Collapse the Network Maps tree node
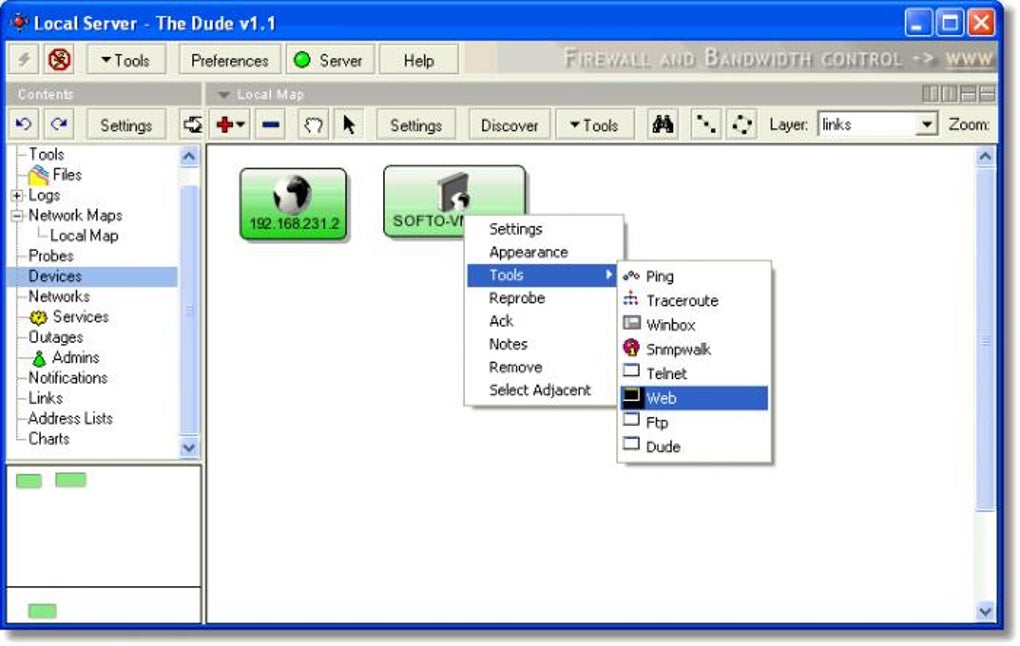The image size is (1020, 646). tap(18, 215)
